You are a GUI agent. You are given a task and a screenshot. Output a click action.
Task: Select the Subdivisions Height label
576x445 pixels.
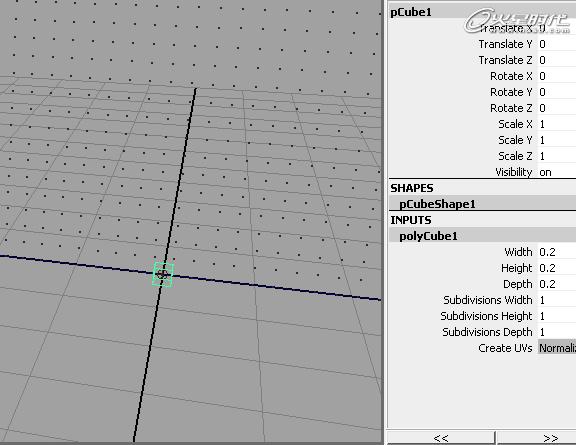point(486,316)
